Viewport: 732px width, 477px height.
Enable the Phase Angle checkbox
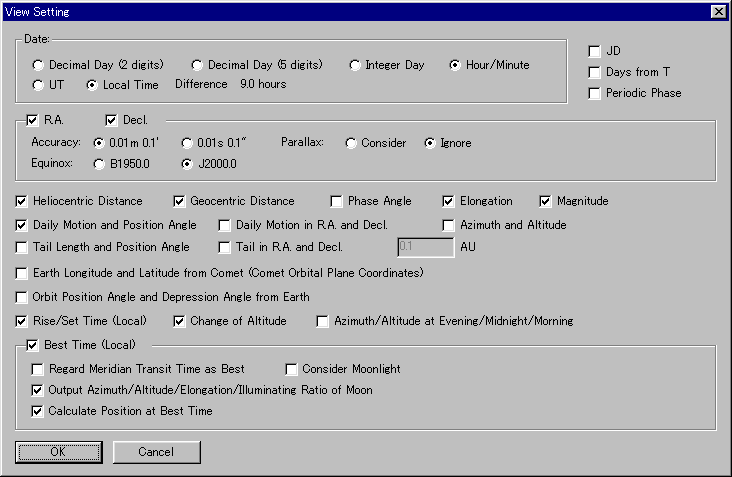click(x=338, y=201)
